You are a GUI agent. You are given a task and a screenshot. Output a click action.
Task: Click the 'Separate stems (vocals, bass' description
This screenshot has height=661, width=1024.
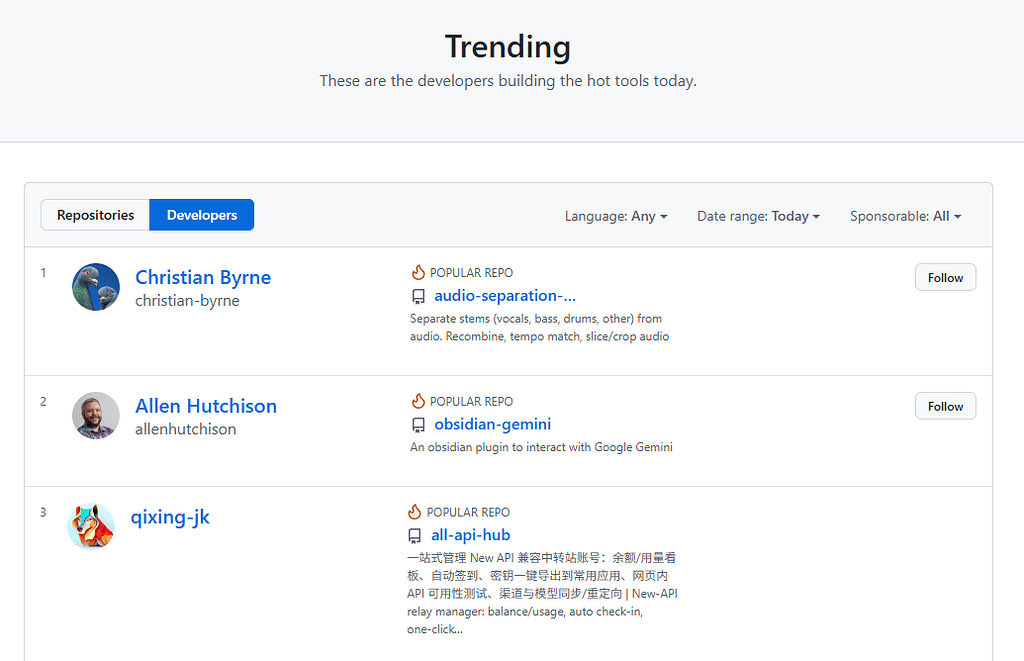[539, 327]
